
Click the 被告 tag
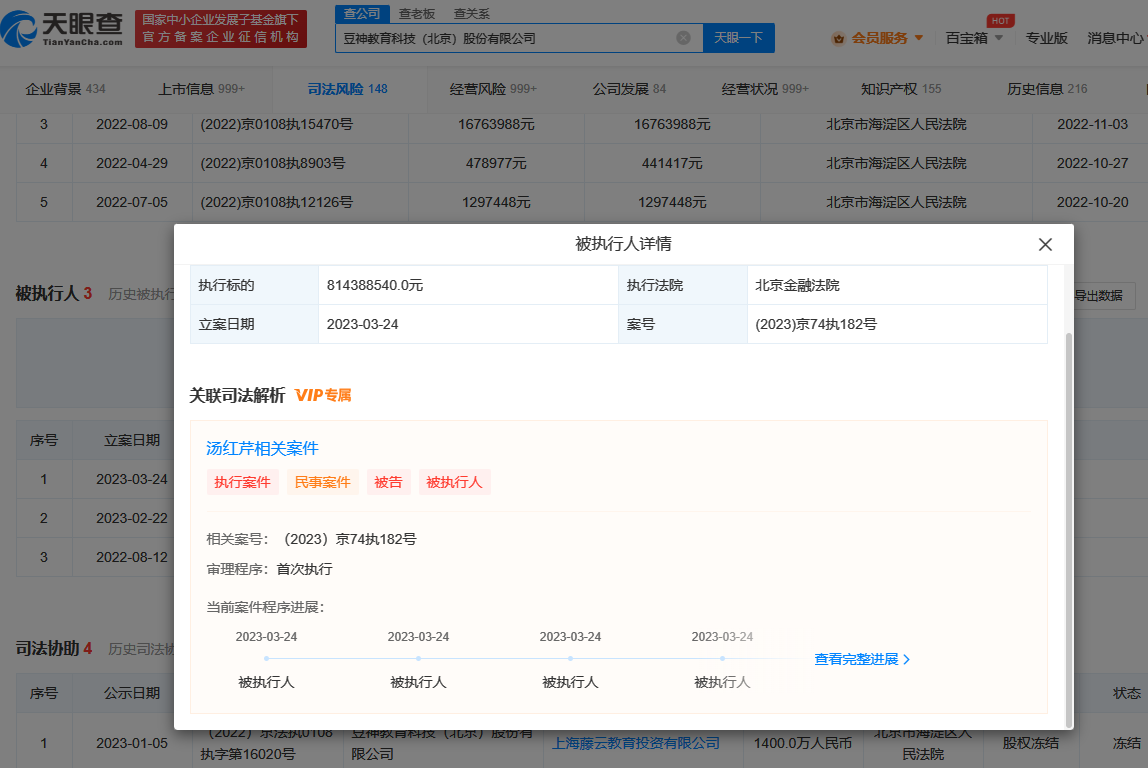click(388, 482)
